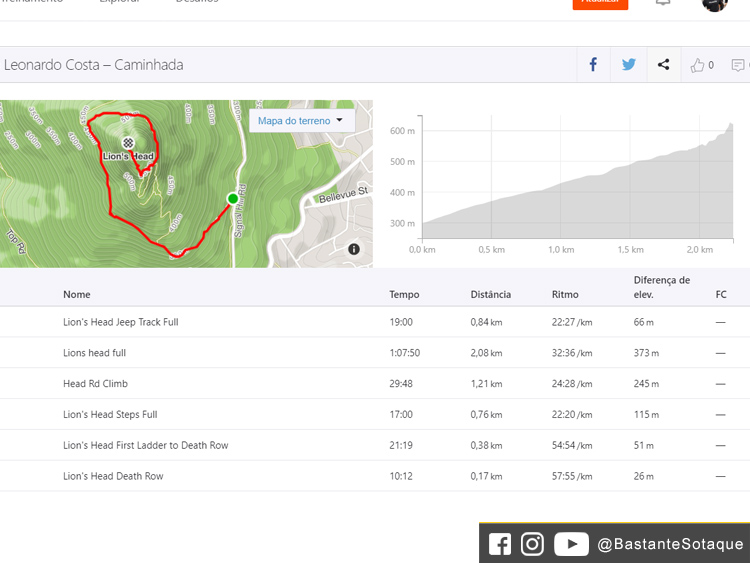The height and width of the screenshot is (563, 750).
Task: Open the comments icon
Action: (738, 65)
